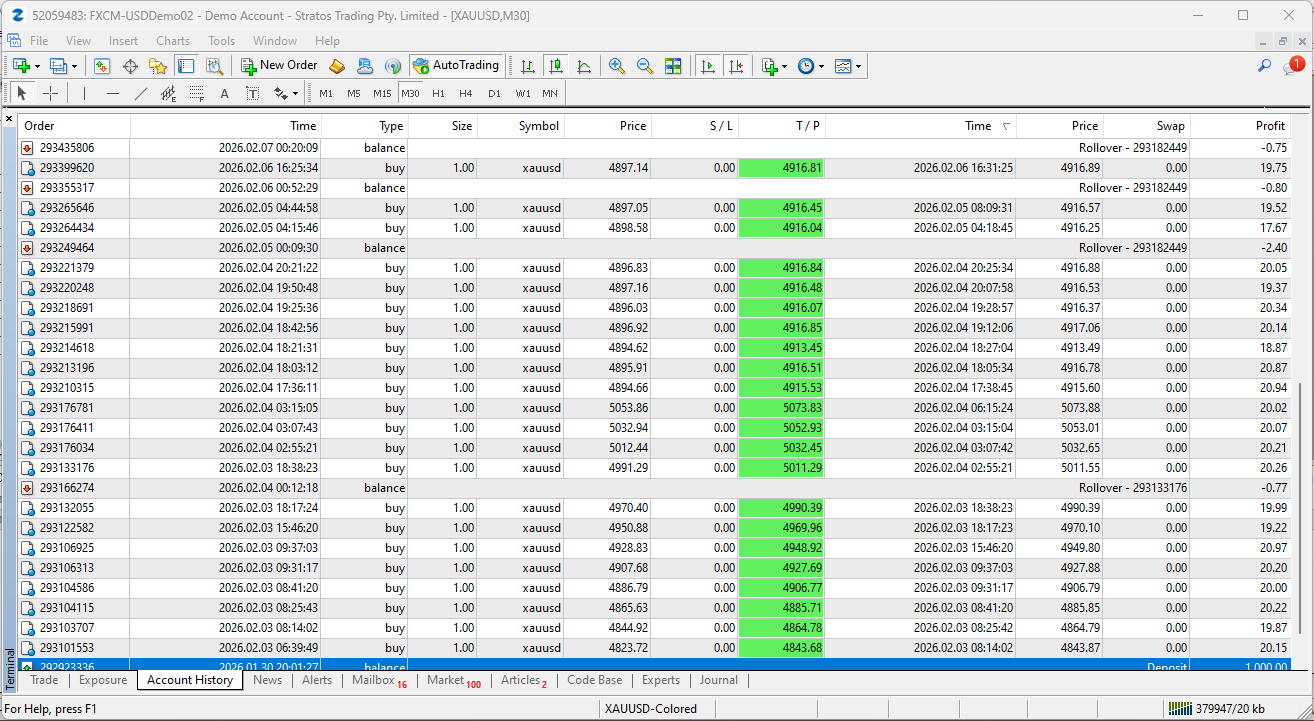Toggle the AutoTrading button

[455, 66]
